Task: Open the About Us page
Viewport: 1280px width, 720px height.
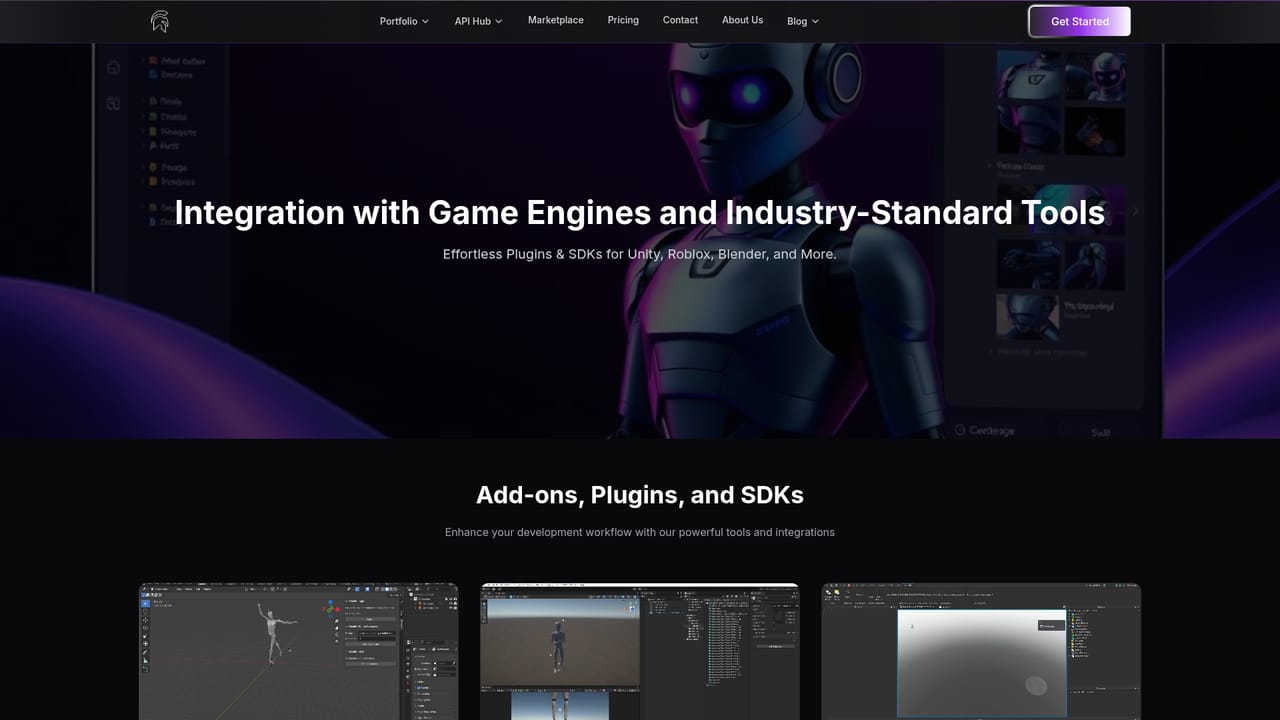Action: coord(742,20)
